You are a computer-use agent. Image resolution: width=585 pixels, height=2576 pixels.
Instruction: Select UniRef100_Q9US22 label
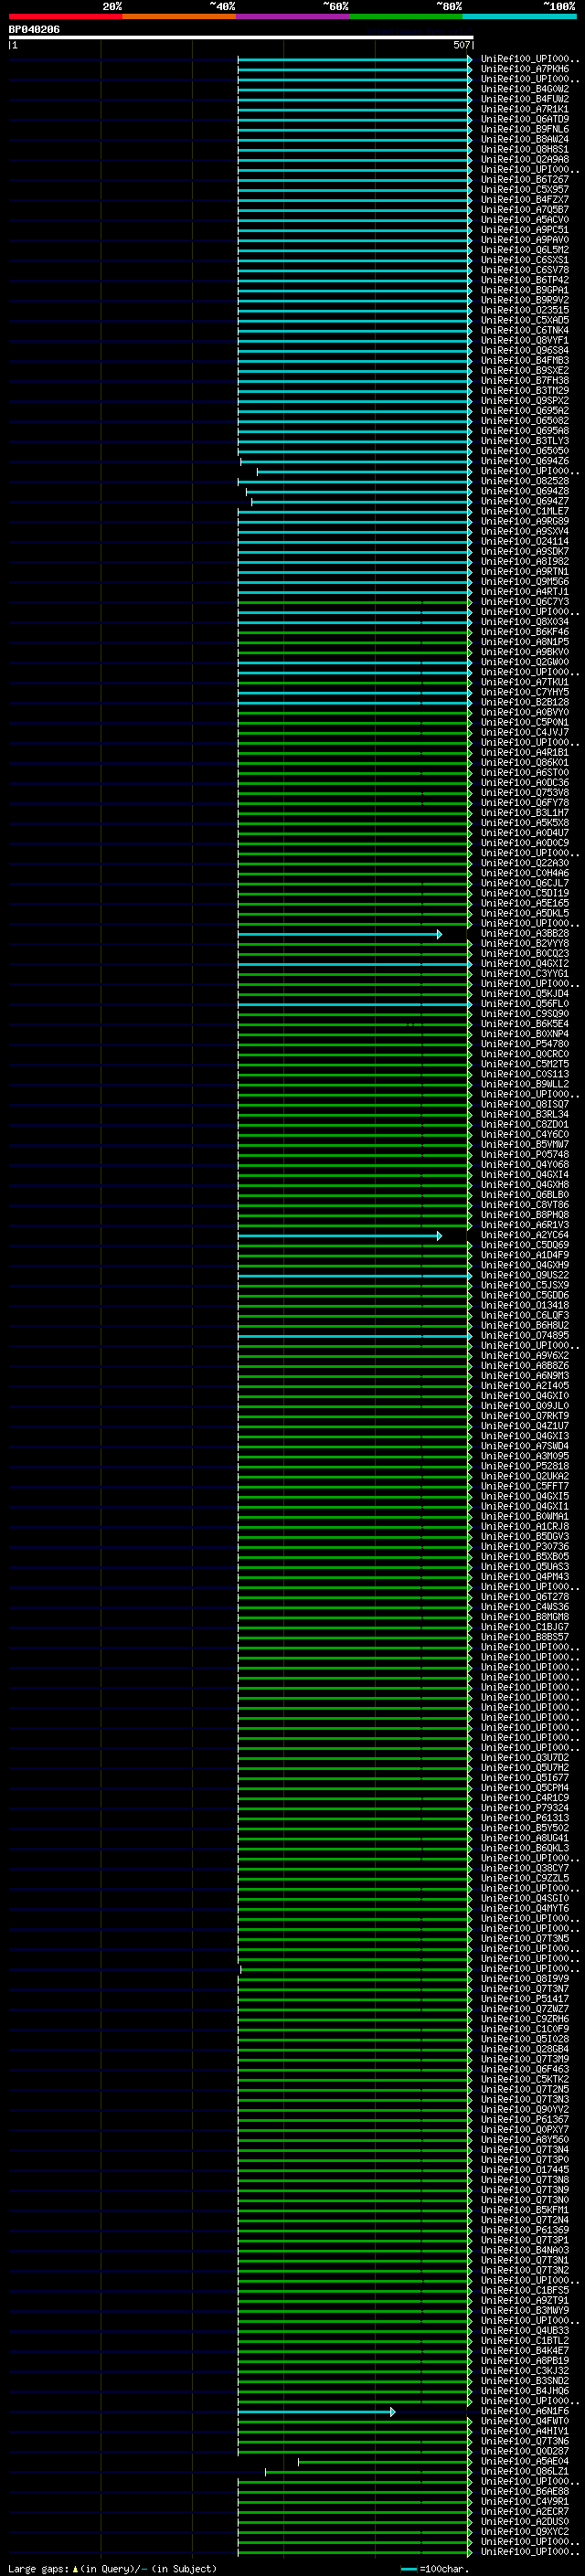point(525,1276)
